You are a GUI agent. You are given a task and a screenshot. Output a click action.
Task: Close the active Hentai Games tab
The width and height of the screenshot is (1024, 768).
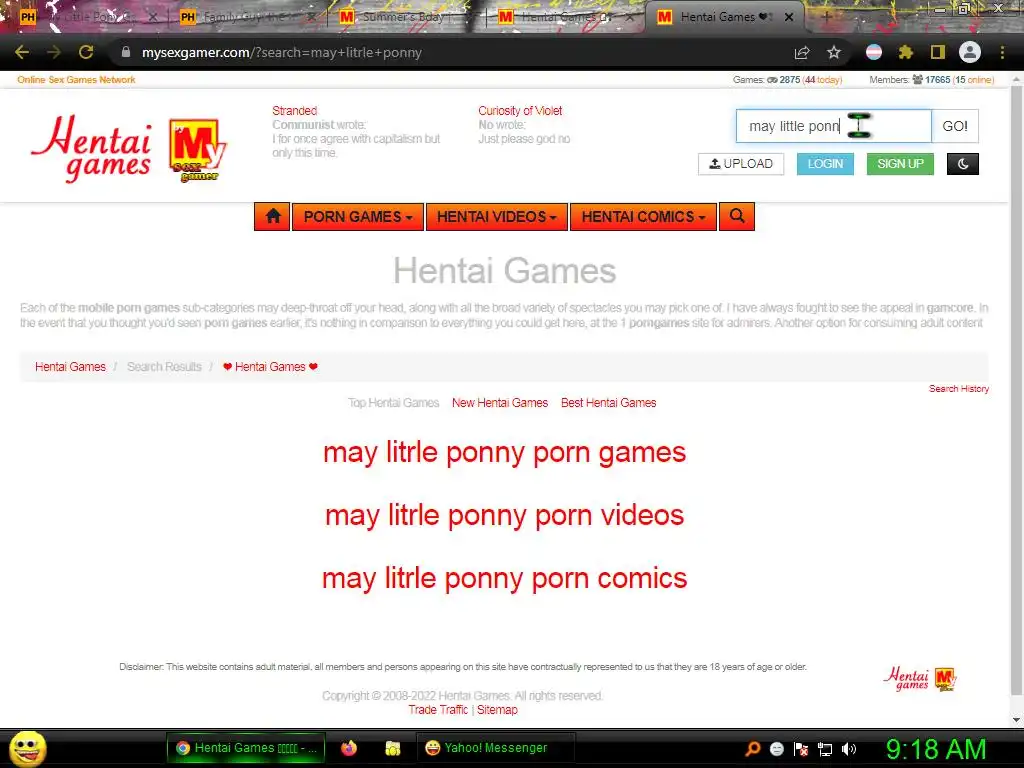[x=789, y=17]
